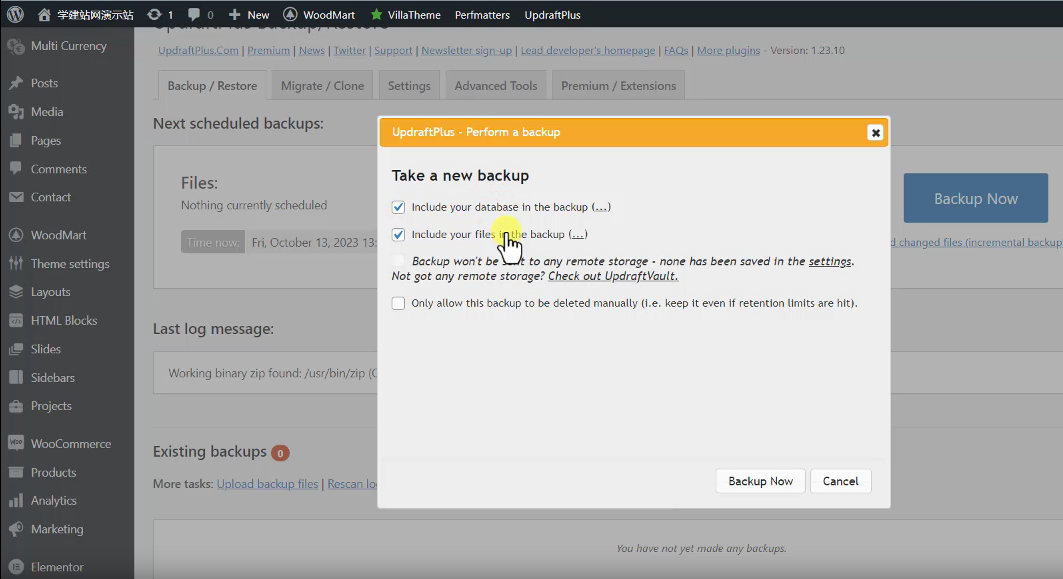Select the Layouts layers icon in the sidebar

pyautogui.click(x=16, y=292)
